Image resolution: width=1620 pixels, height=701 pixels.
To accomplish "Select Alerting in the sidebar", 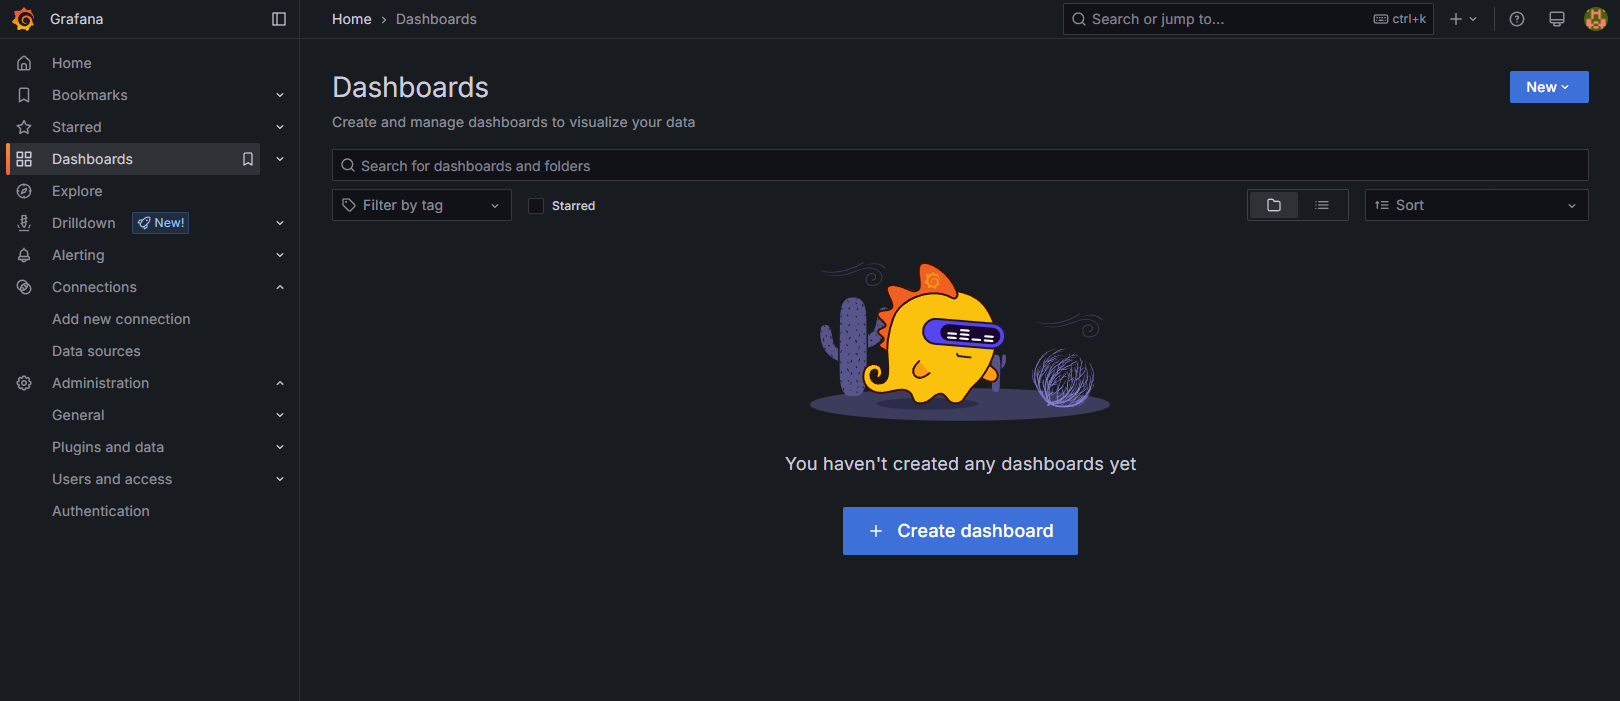I will 78,255.
